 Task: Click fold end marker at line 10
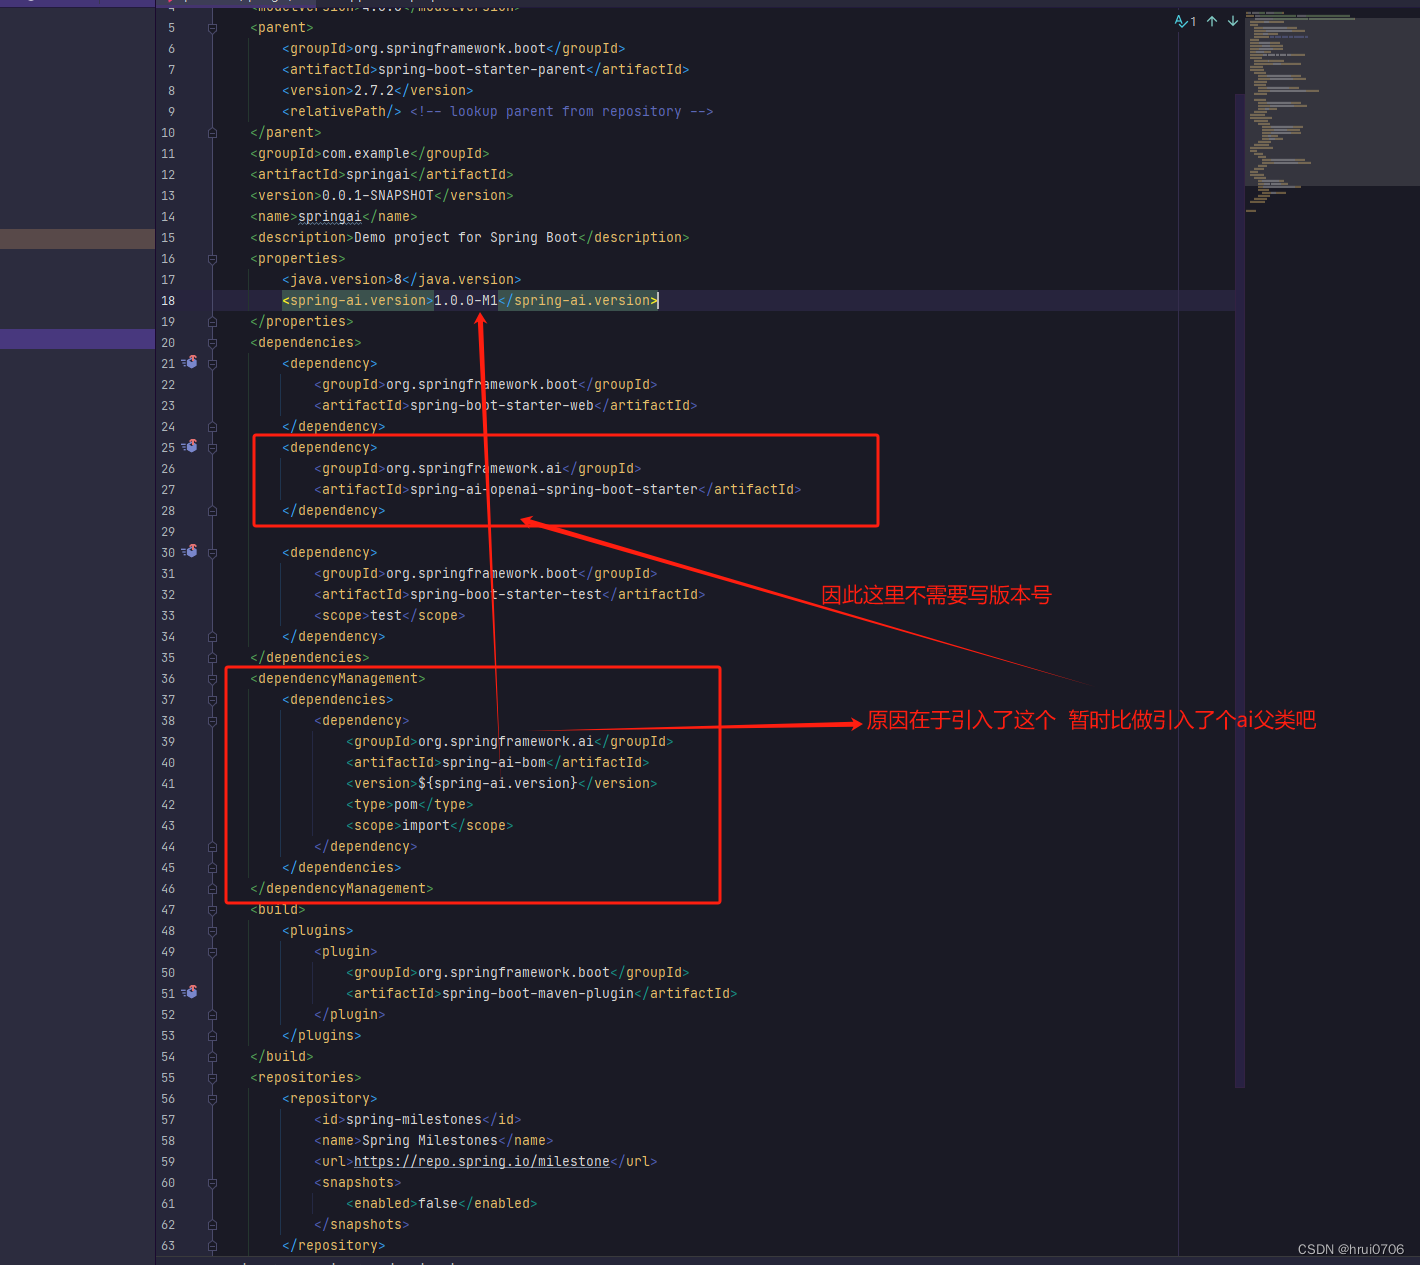pos(212,133)
